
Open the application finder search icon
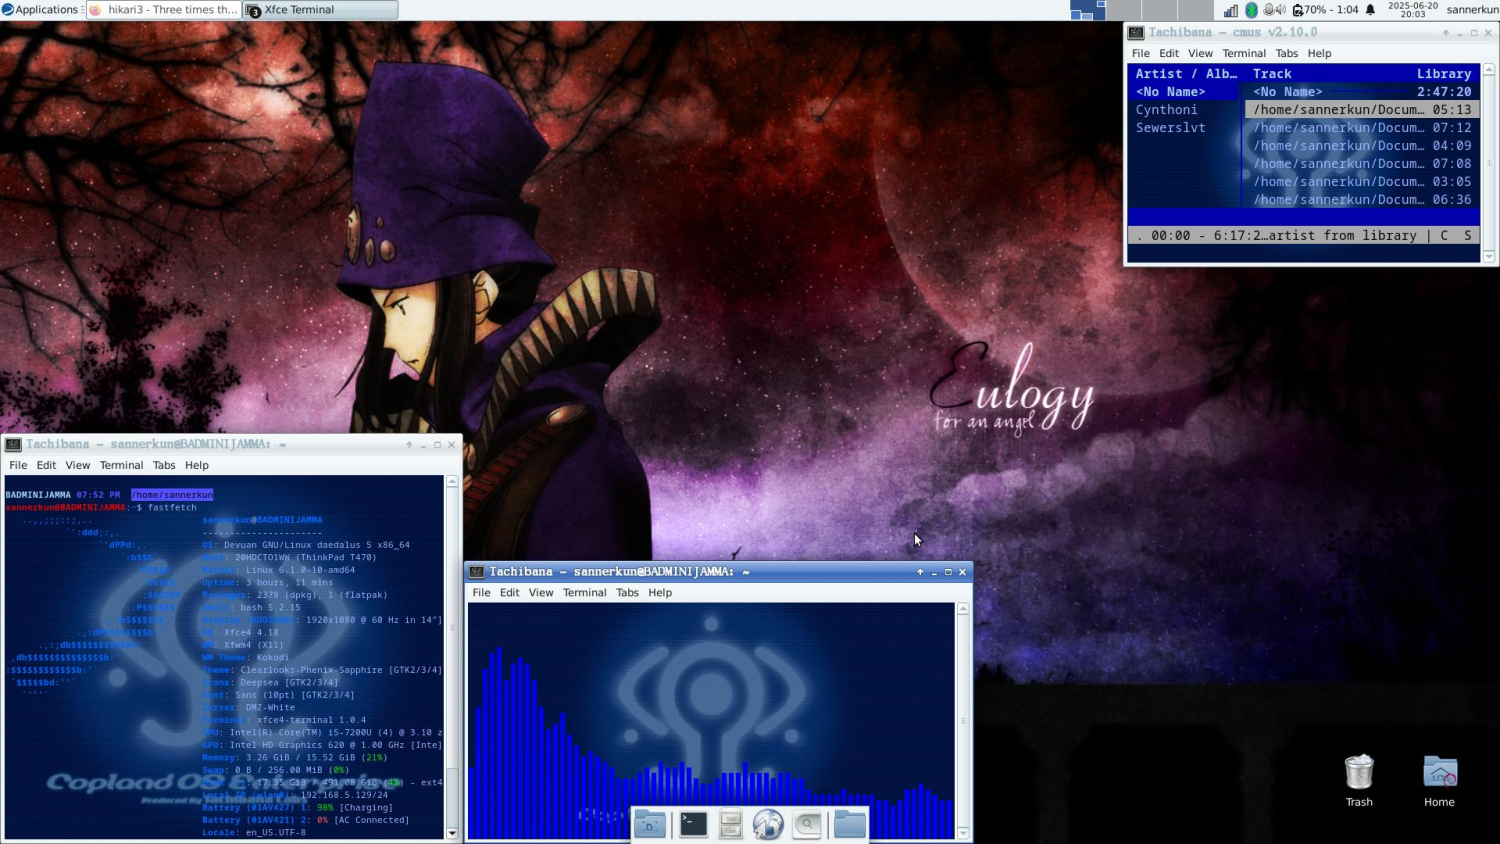tap(807, 825)
